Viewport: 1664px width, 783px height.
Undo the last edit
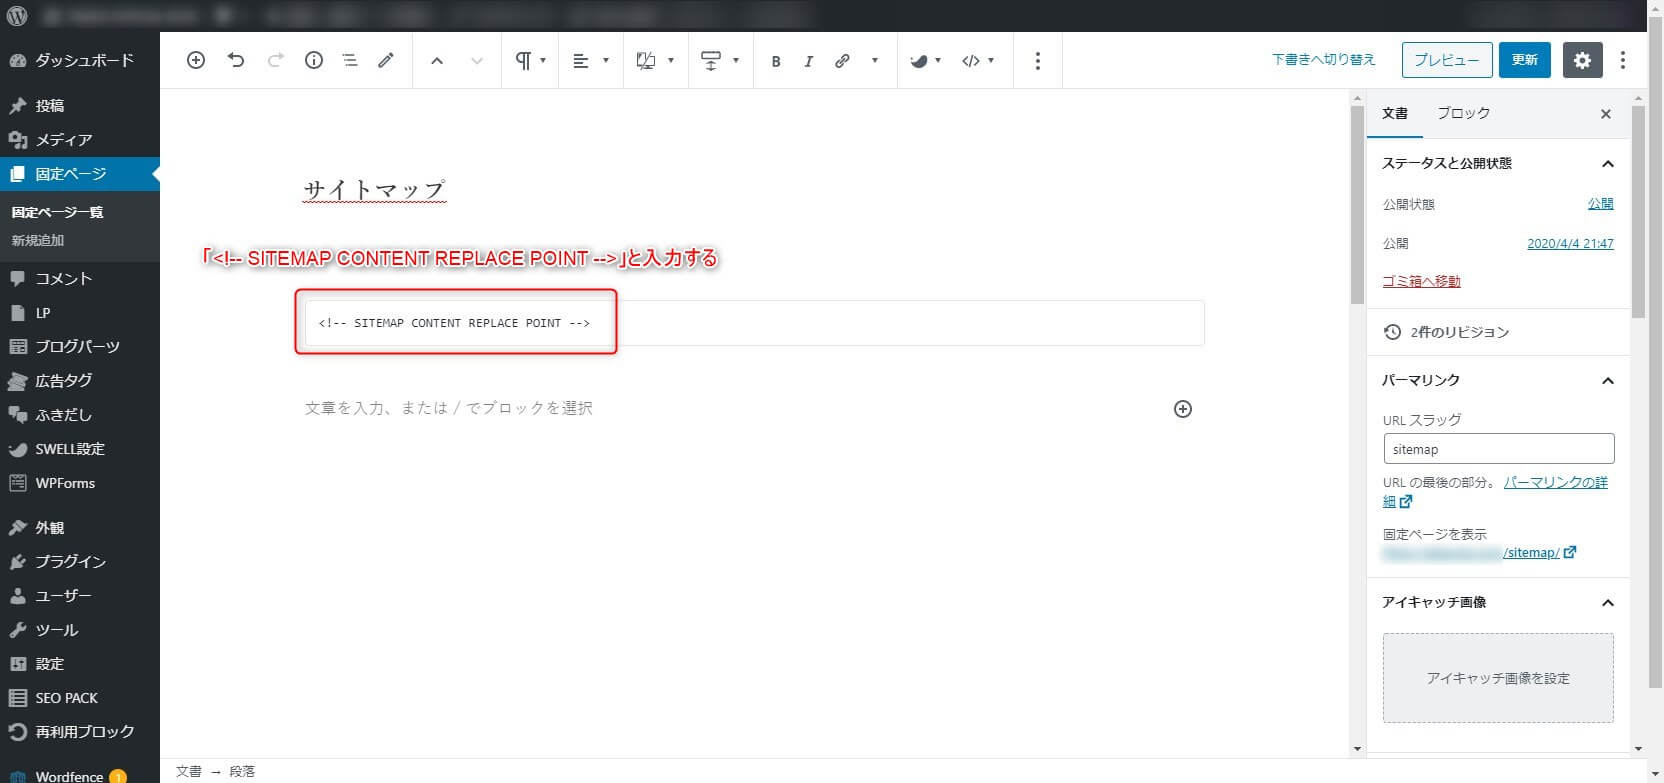[x=236, y=61]
